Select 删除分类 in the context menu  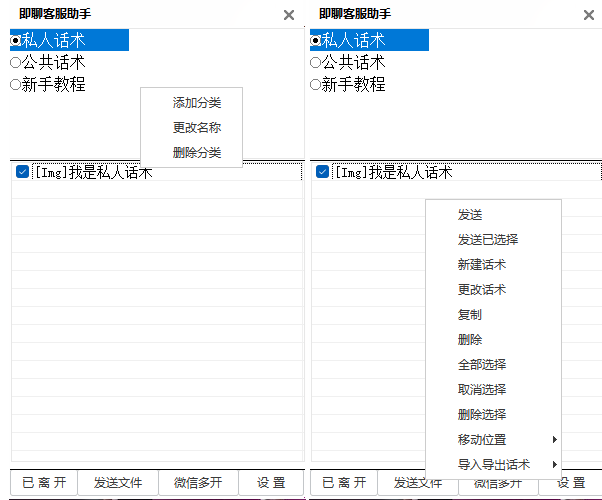click(196, 153)
